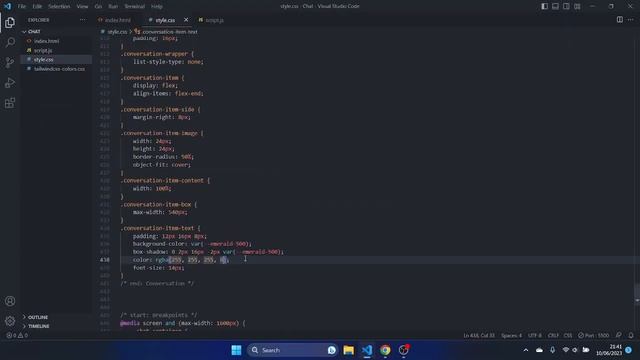Screen dimensions: 640x360
Task: Click Ln/Col cursor position in status bar
Action: [x=479, y=336]
